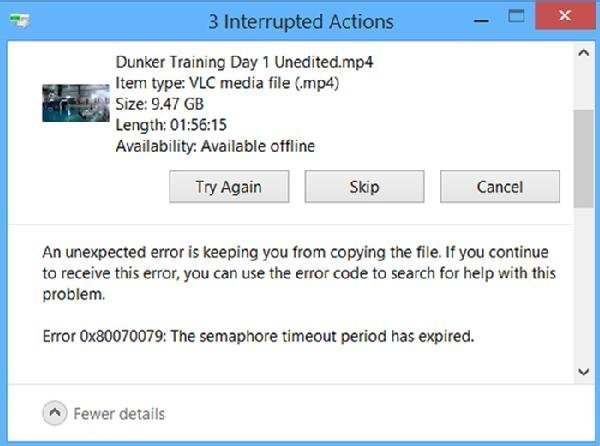This screenshot has width=600, height=446.
Task: Maximize the Interrupted Actions window
Action: (516, 16)
